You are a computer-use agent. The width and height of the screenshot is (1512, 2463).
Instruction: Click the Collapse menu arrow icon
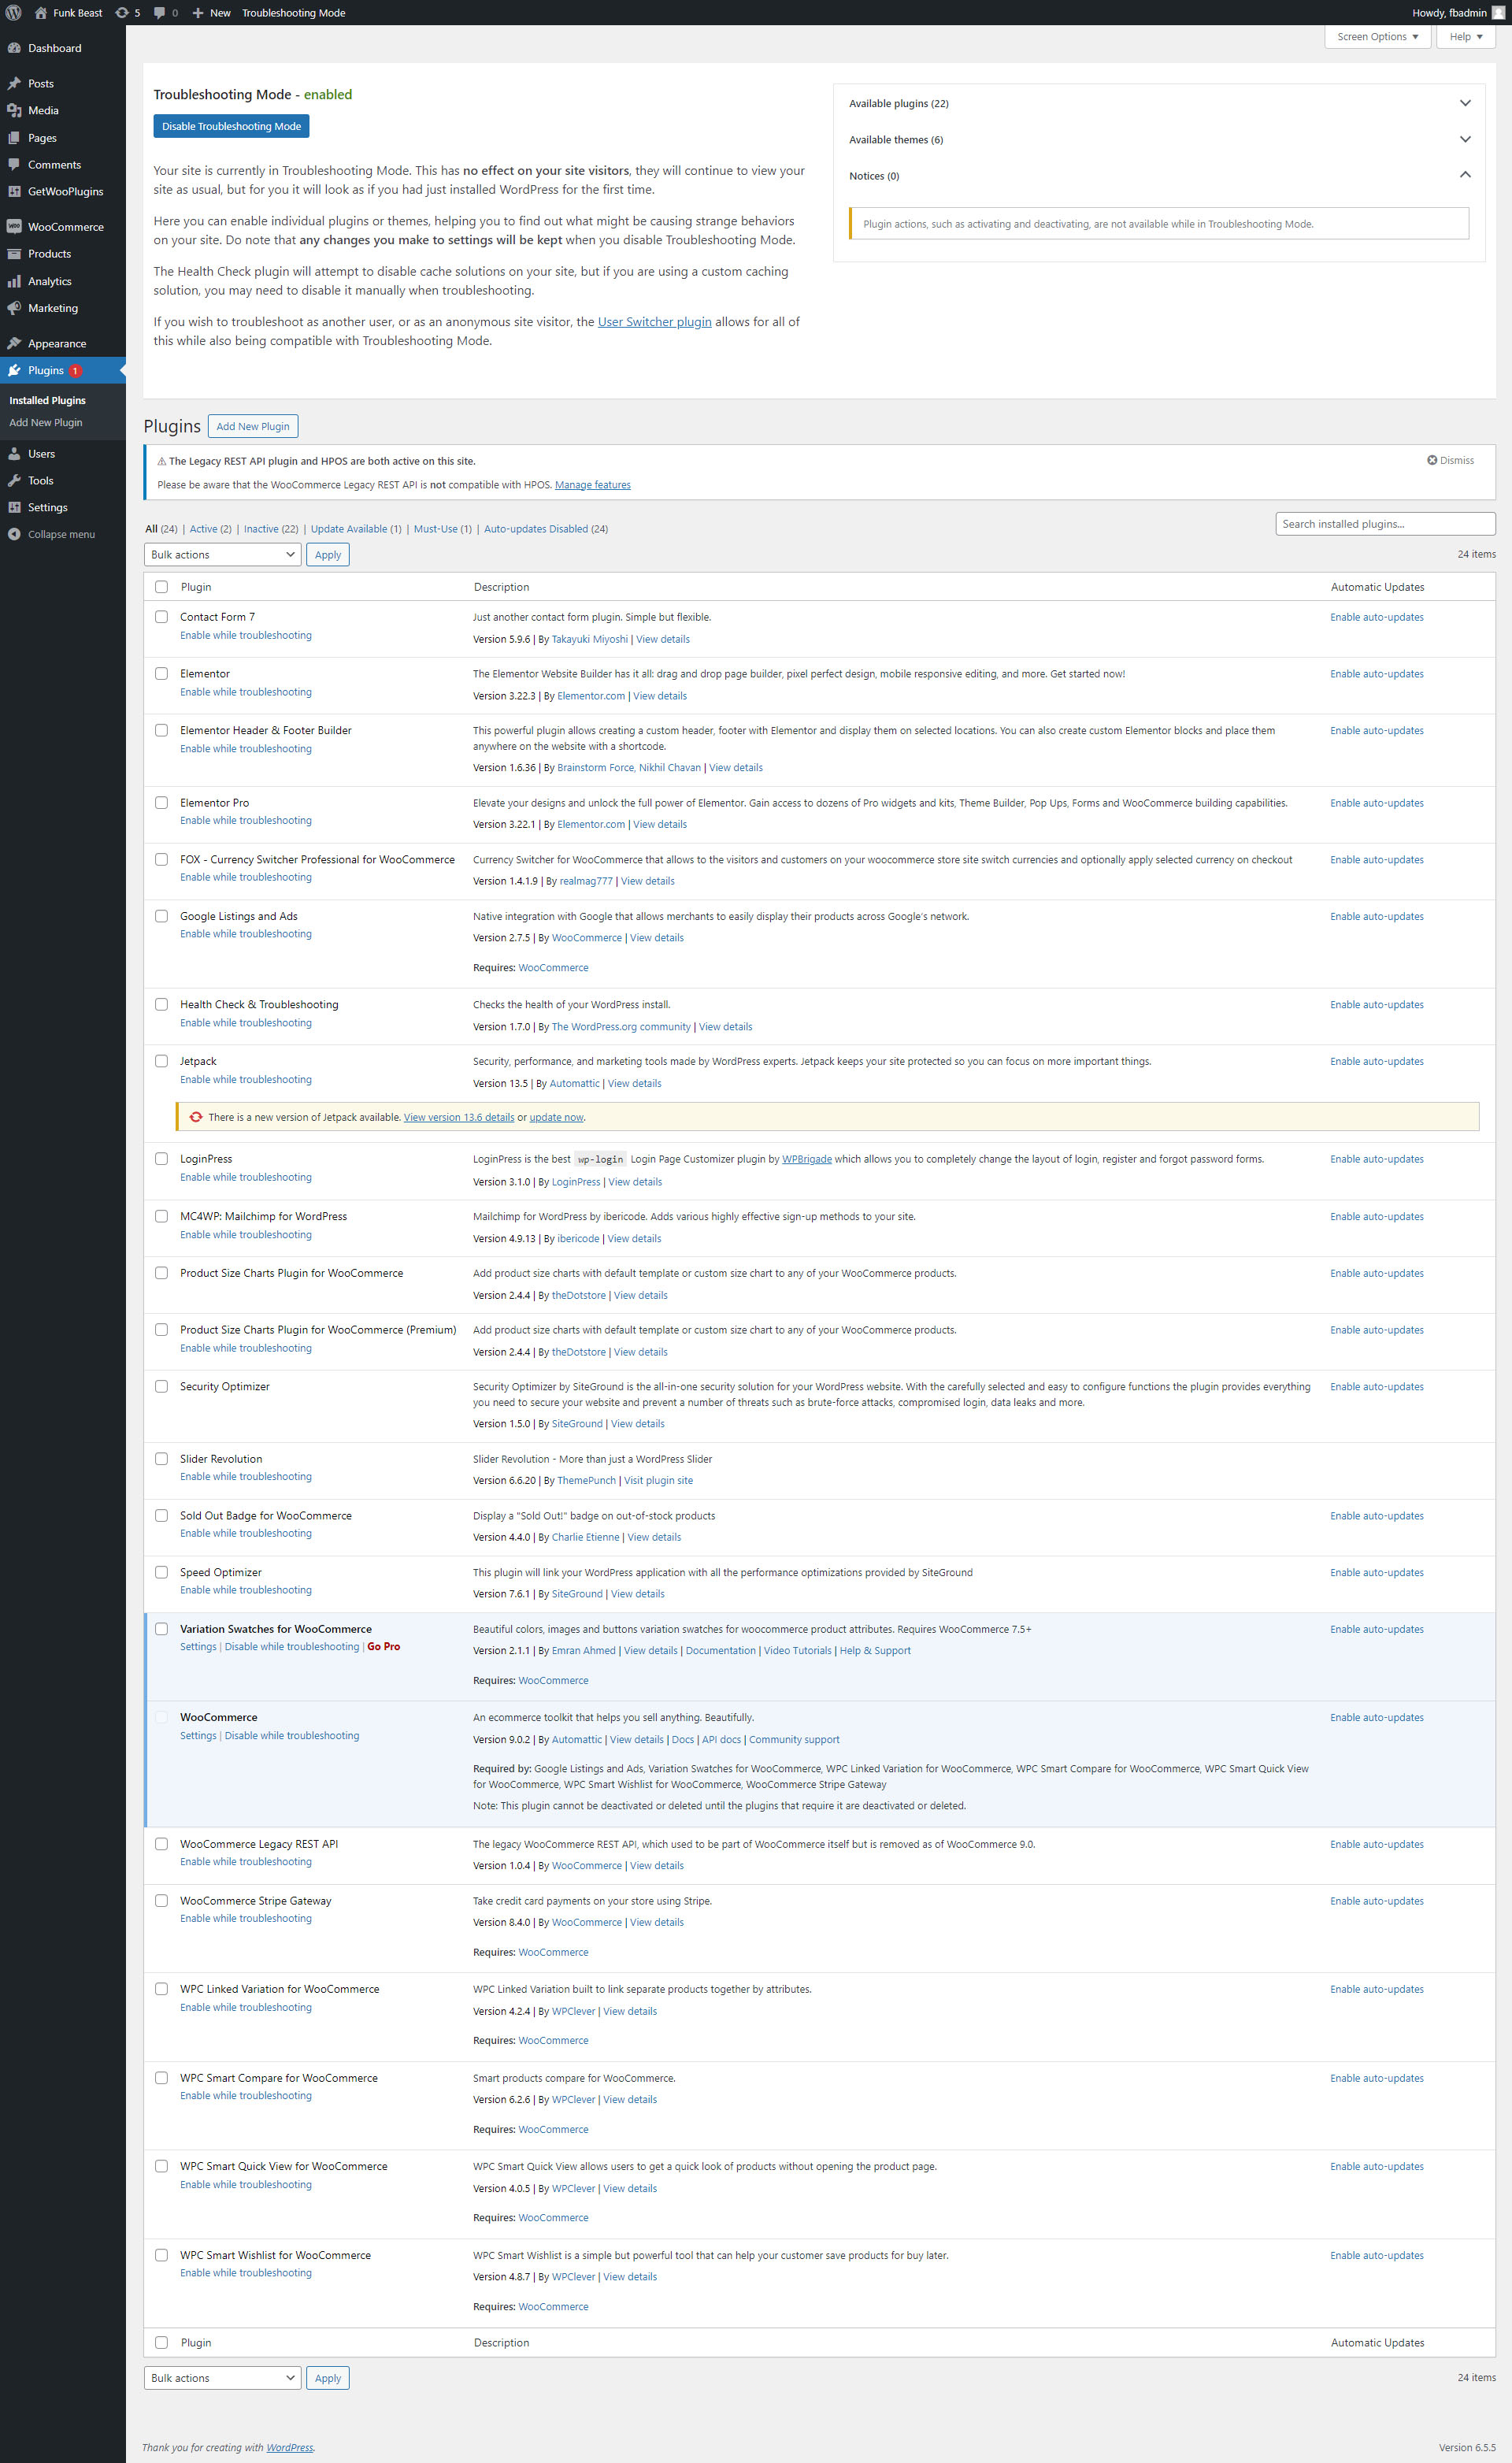[x=14, y=535]
